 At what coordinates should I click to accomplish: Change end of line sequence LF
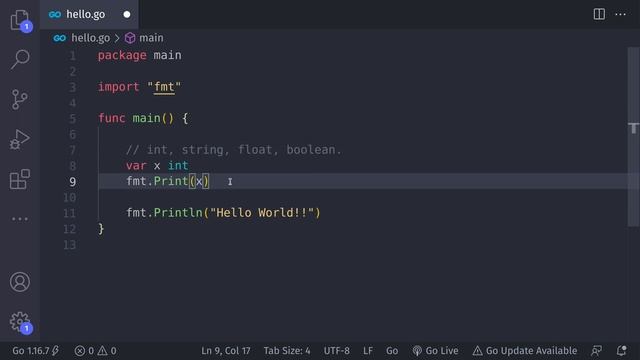pyautogui.click(x=368, y=351)
